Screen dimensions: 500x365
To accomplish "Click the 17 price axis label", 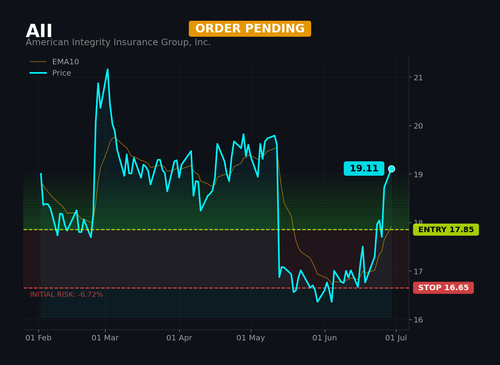I will [418, 271].
